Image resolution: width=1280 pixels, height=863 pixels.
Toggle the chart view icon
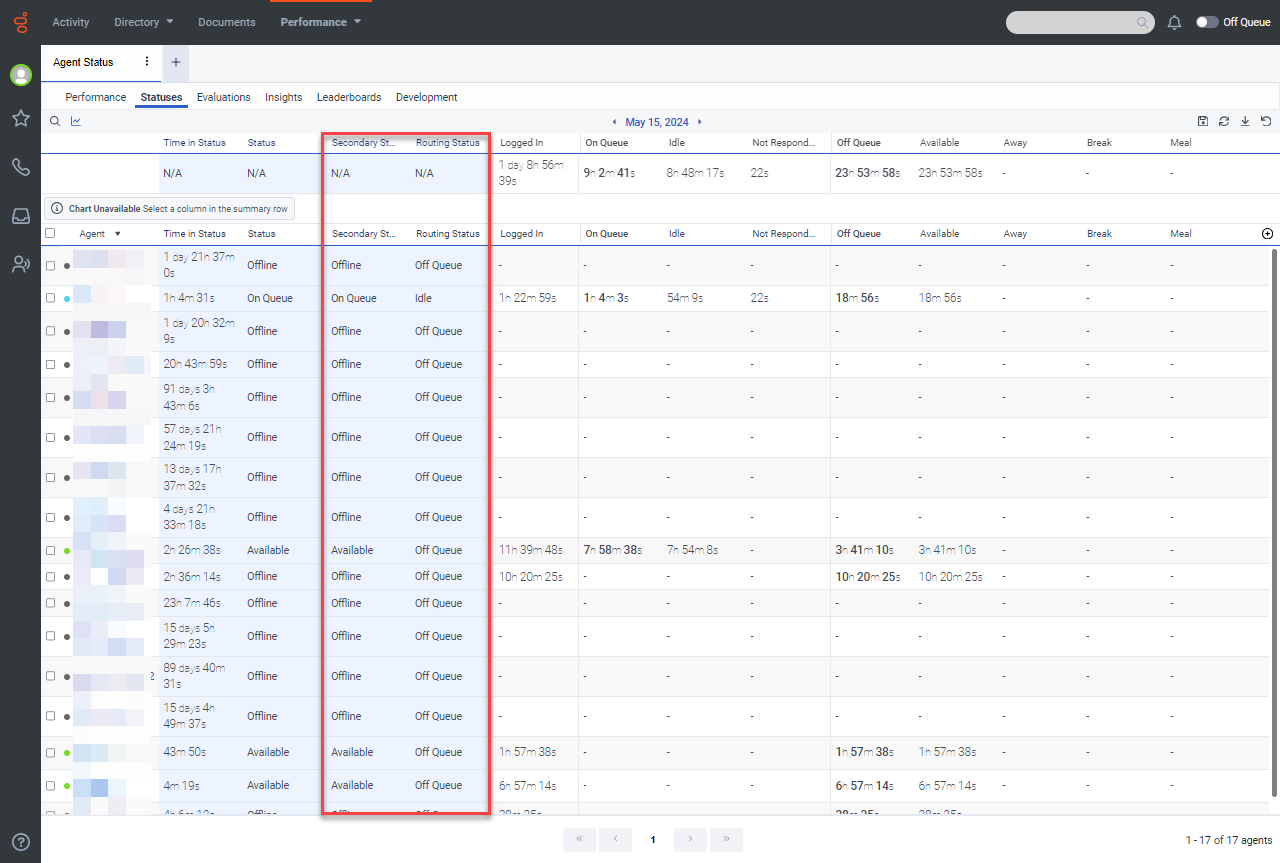[76, 122]
